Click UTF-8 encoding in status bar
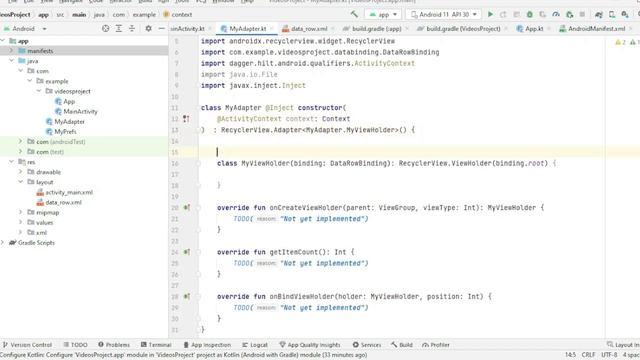The width and height of the screenshot is (640, 360). (609, 355)
